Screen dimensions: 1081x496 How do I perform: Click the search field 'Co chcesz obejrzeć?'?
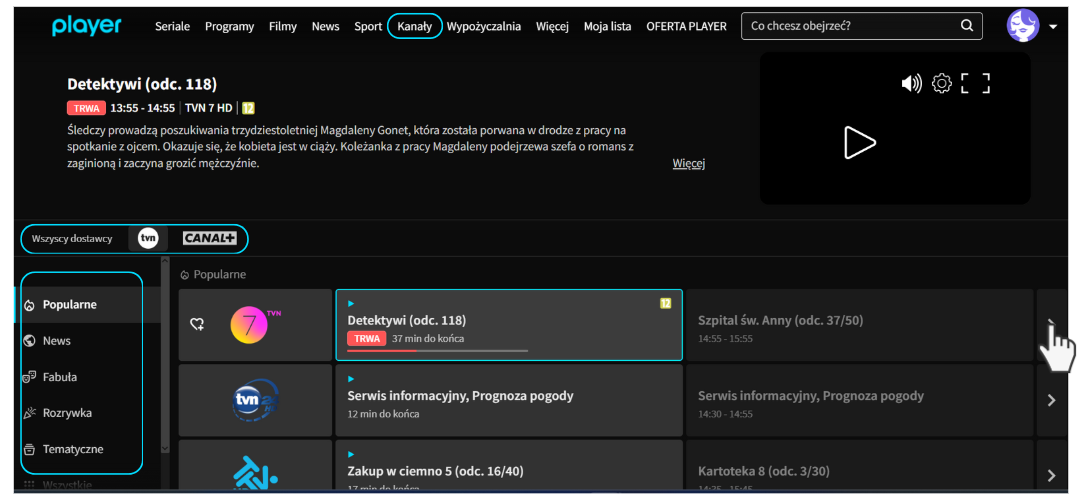click(x=850, y=26)
